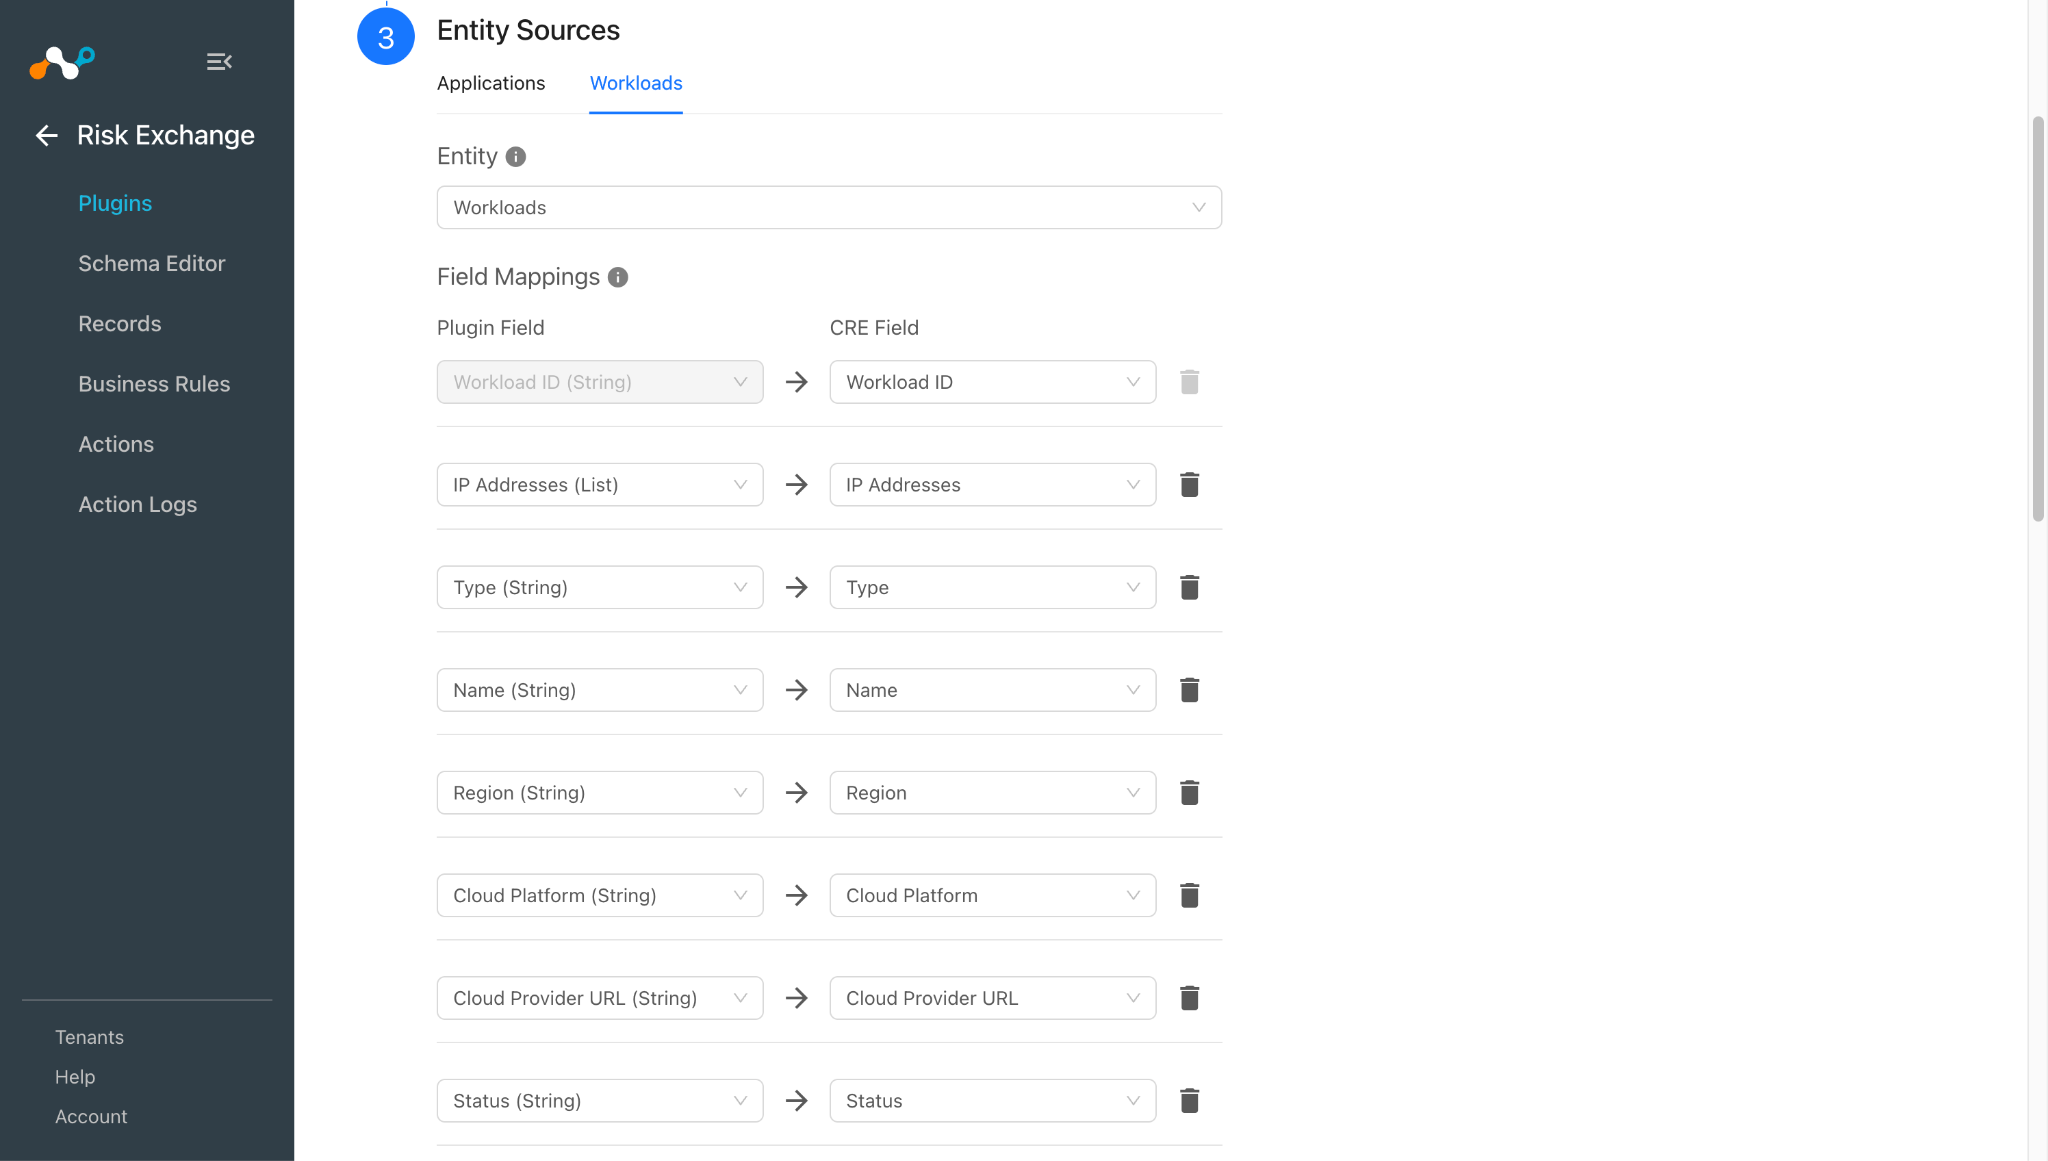Open Region CRE field dropdown
Viewport: 2048px width, 1161px height.
coord(993,793)
